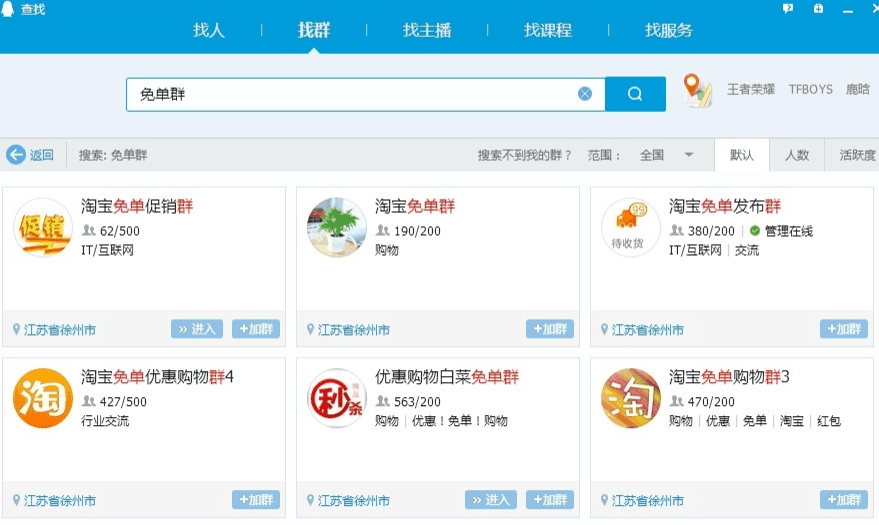Search hot keyword TFBOYS
The width and height of the screenshot is (879, 525).
pyautogui.click(x=811, y=89)
